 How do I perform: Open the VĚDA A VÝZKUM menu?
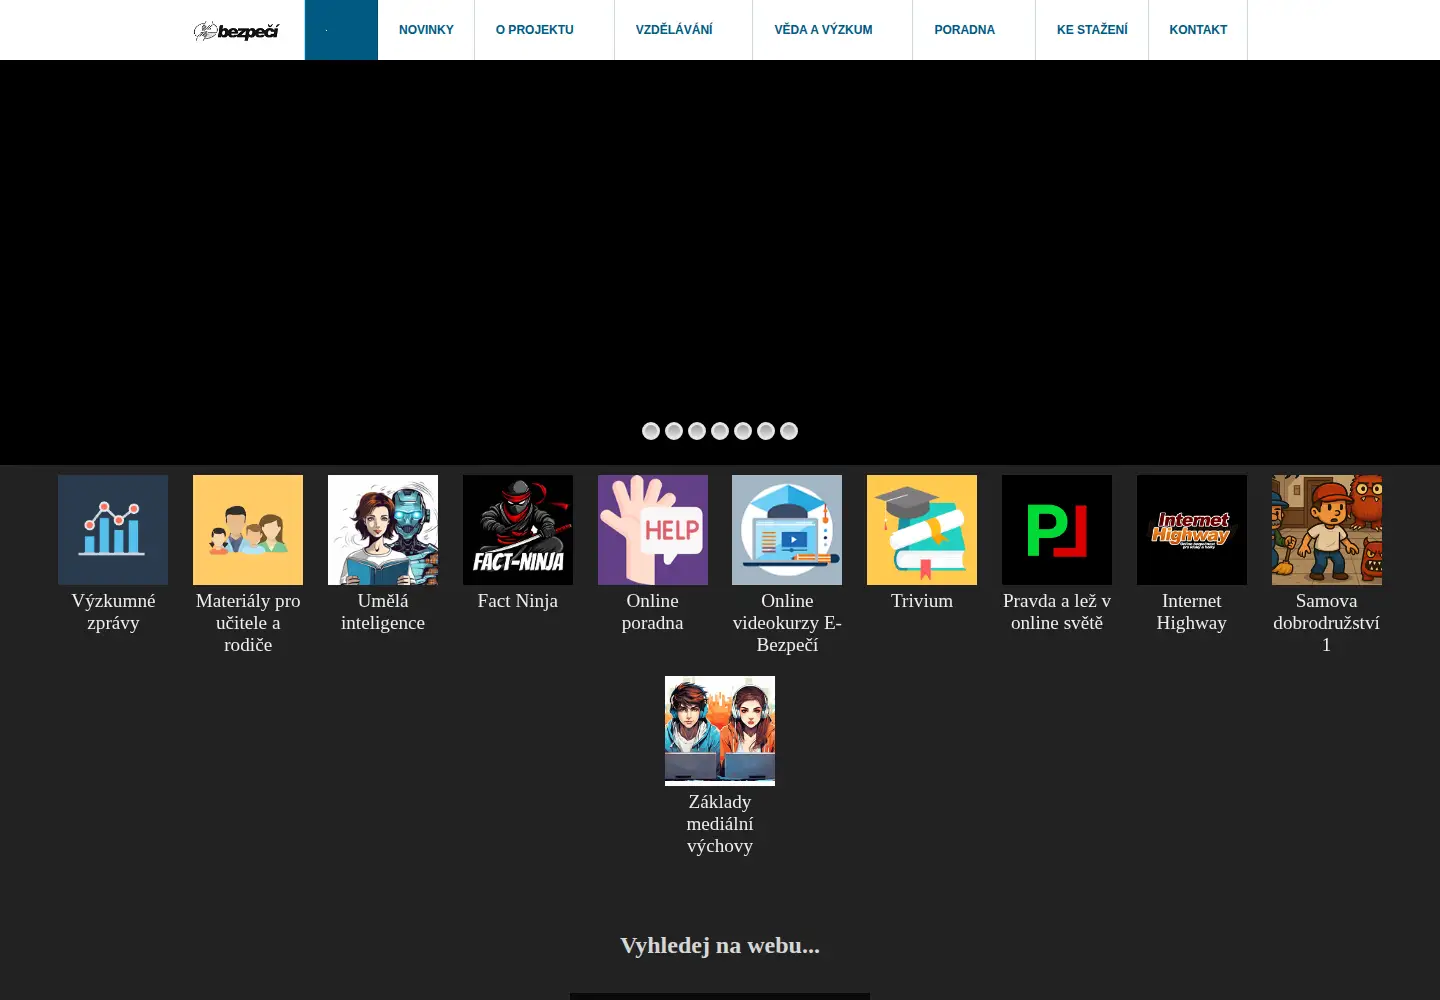[823, 30]
